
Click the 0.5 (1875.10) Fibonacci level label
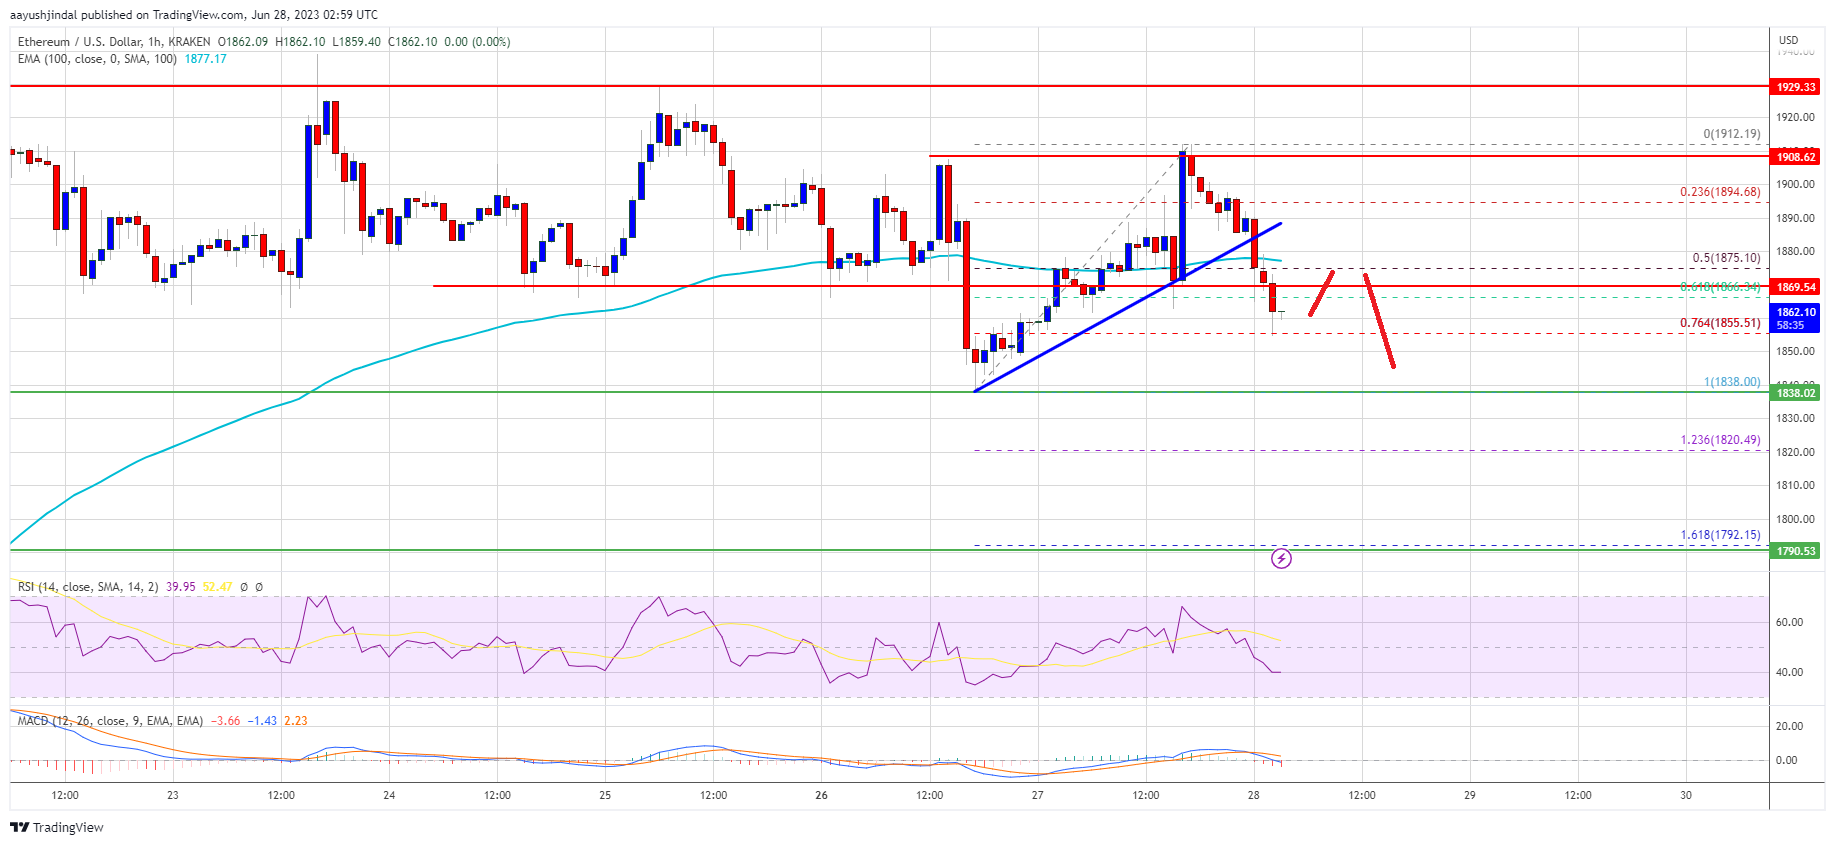[1725, 258]
